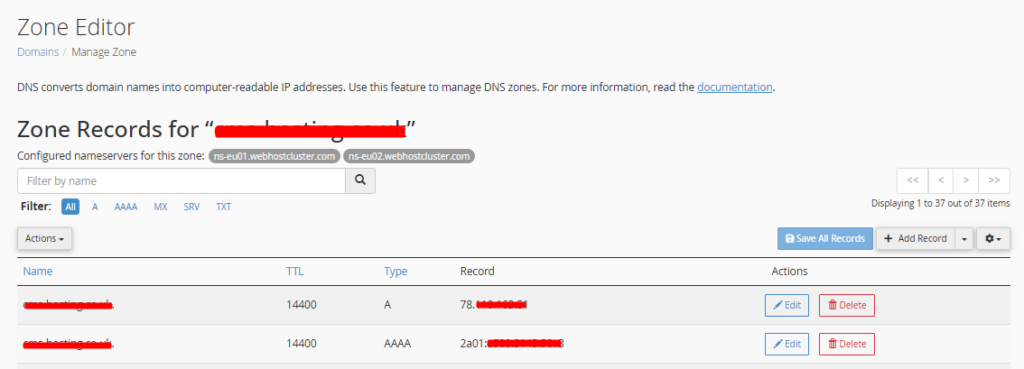The image size is (1024, 369).
Task: Jump to last page of records
Action: click(993, 180)
